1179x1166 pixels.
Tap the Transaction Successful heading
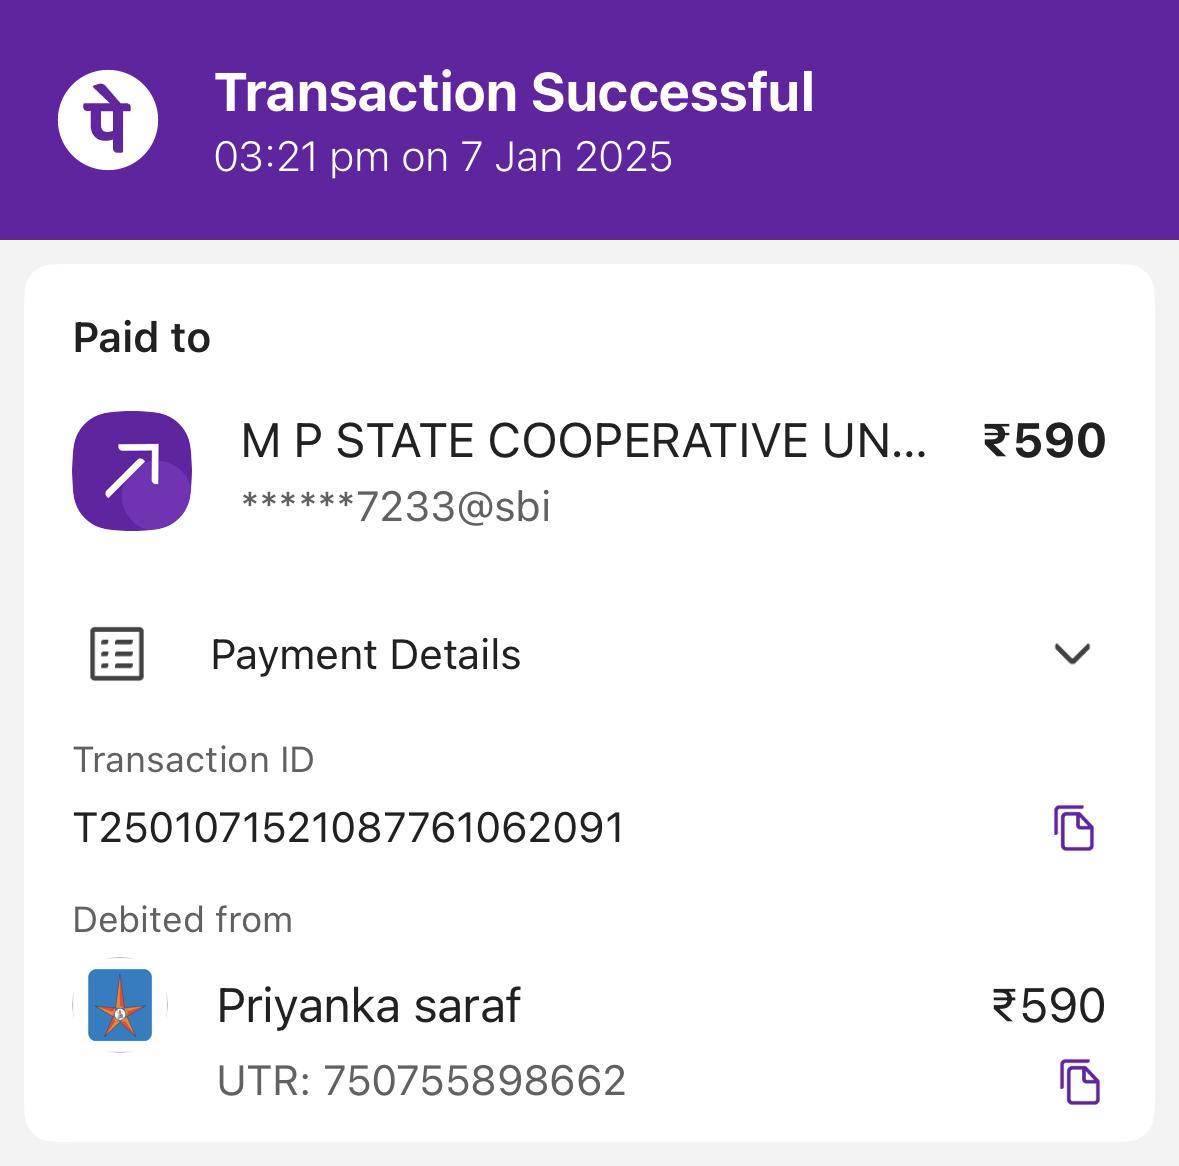click(514, 92)
